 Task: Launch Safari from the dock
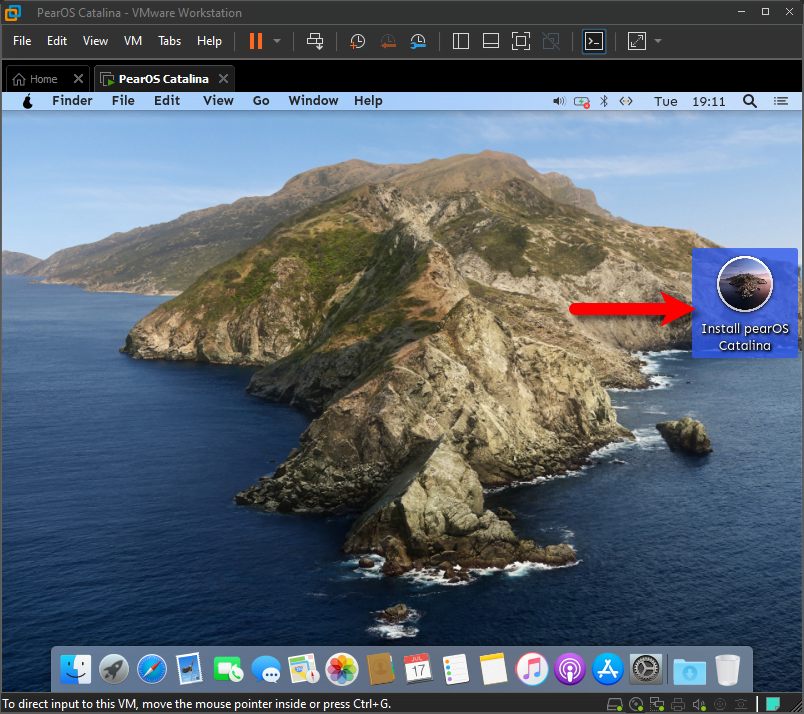pyautogui.click(x=152, y=669)
